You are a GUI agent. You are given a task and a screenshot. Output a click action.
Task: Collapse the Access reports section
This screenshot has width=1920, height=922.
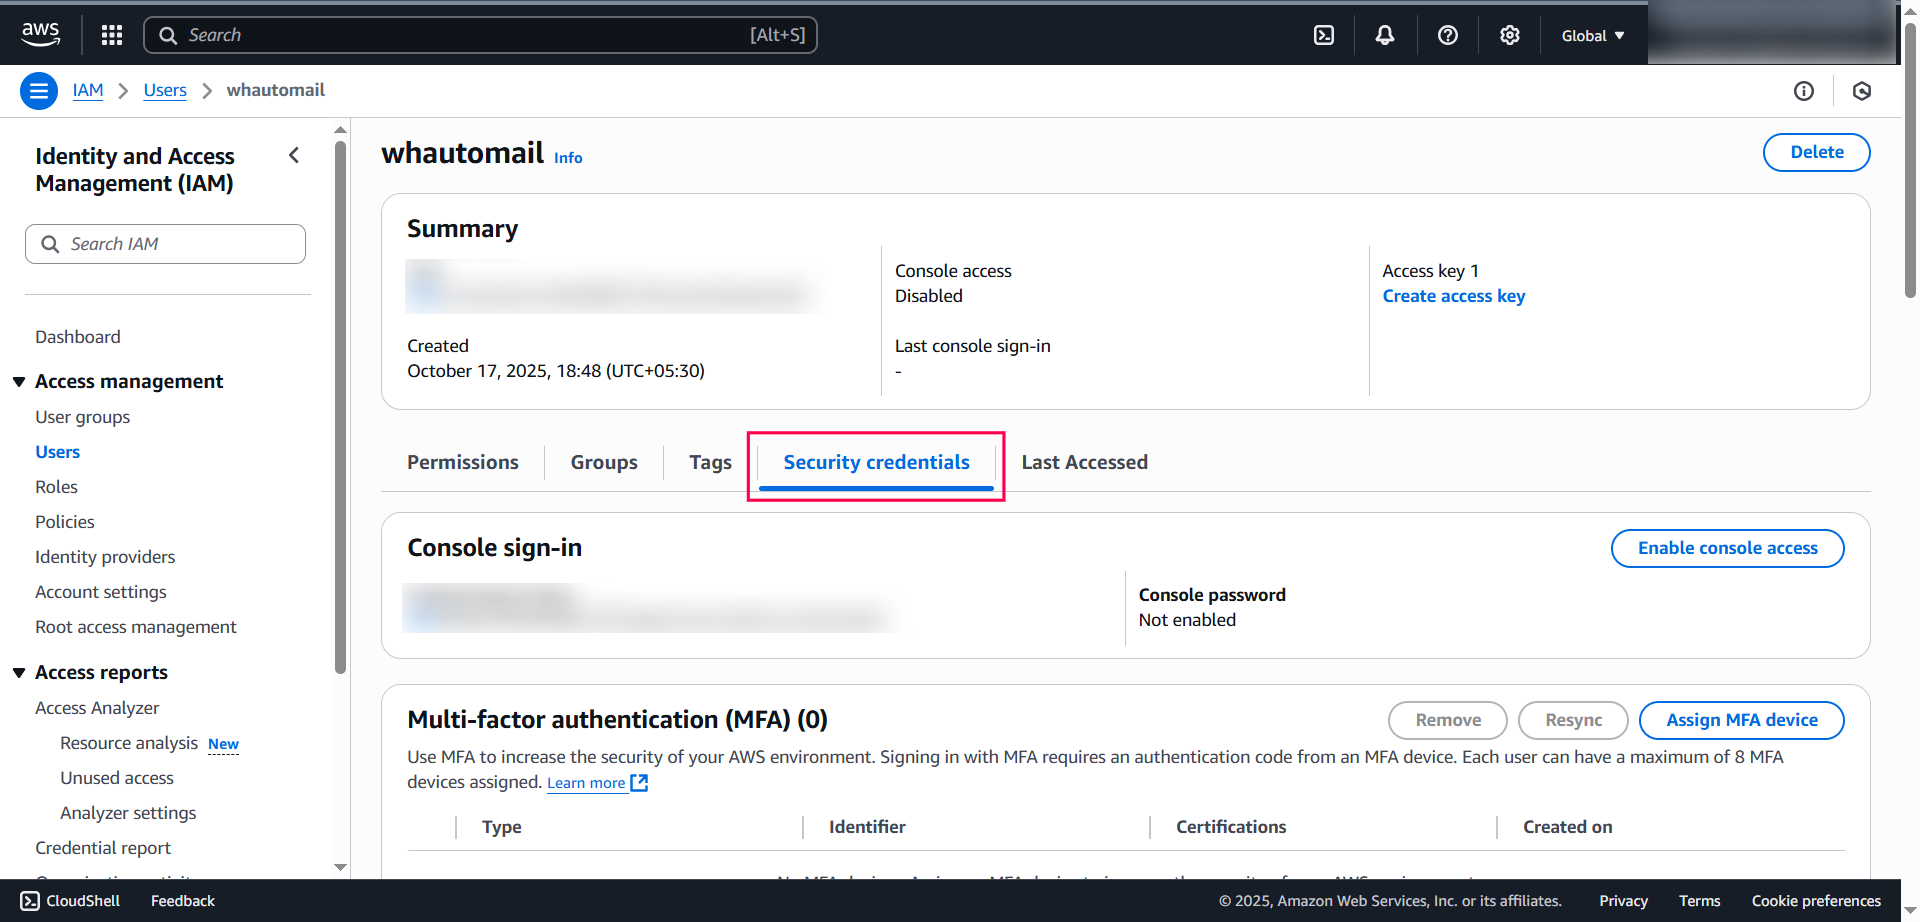pyautogui.click(x=20, y=672)
